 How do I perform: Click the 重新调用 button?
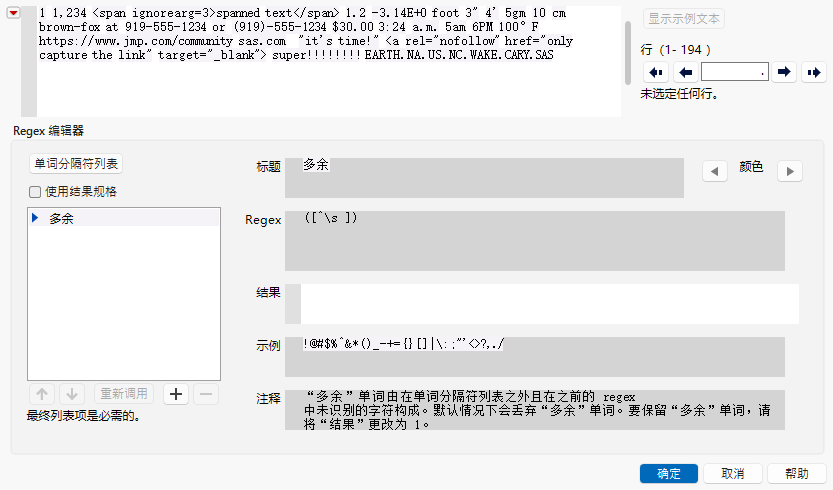click(x=124, y=394)
